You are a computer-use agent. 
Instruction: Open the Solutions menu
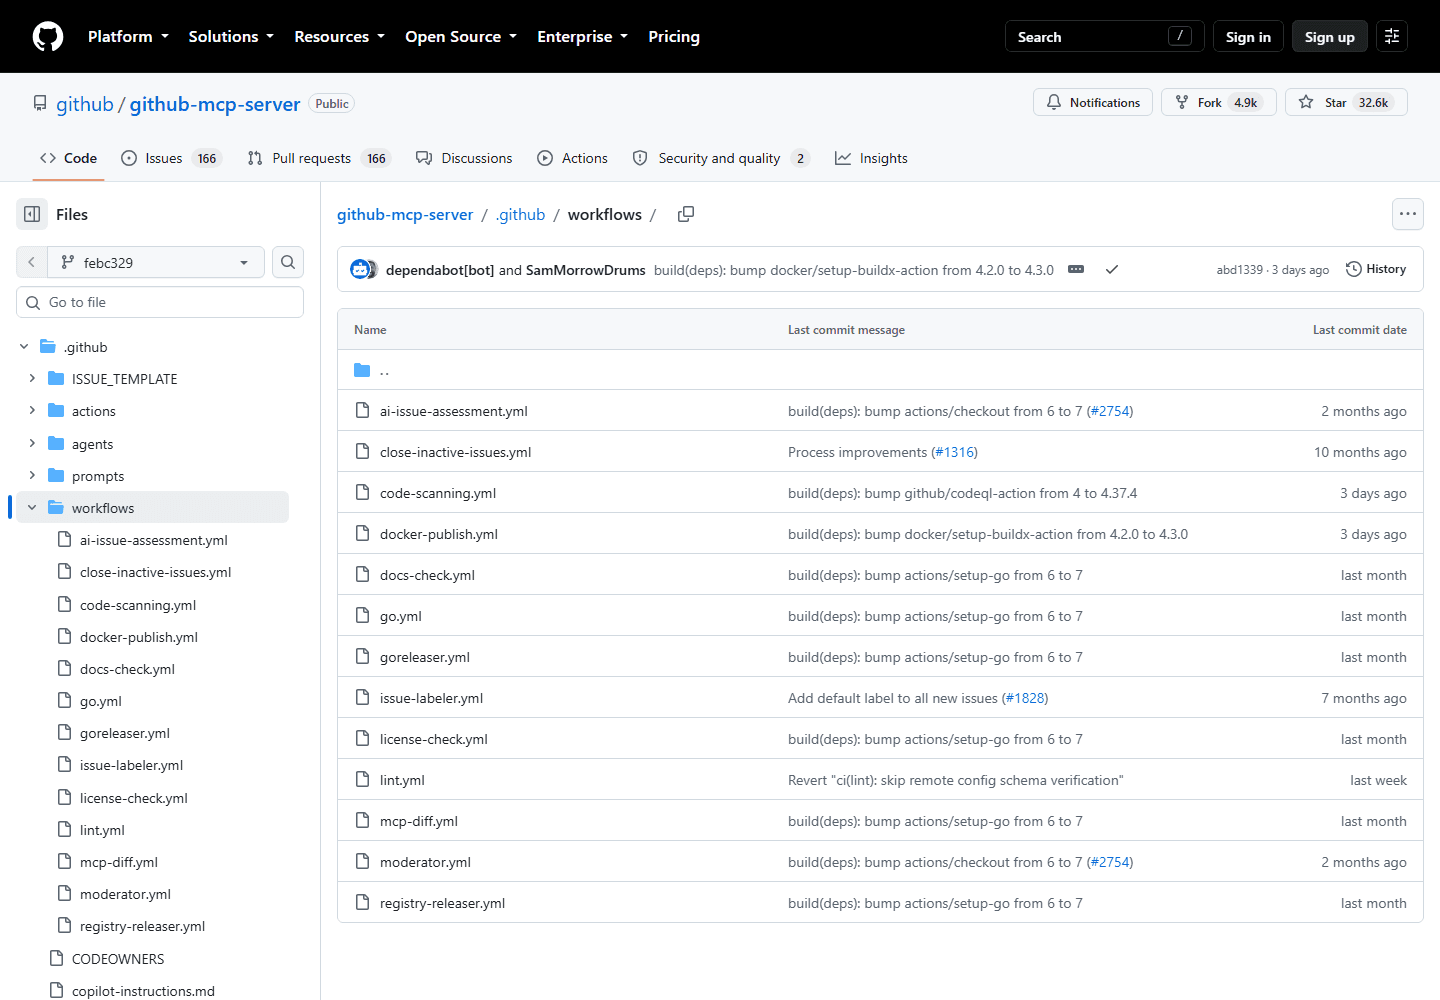click(x=231, y=37)
